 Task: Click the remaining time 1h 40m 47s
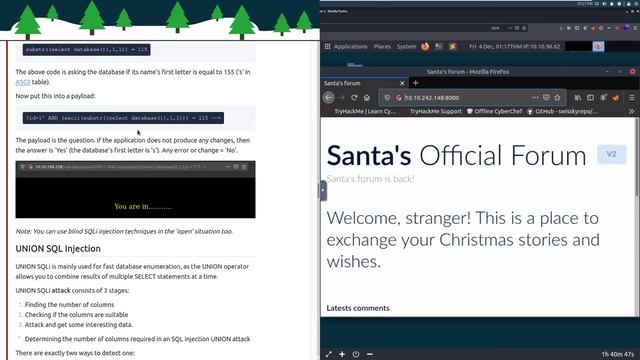click(x=618, y=354)
